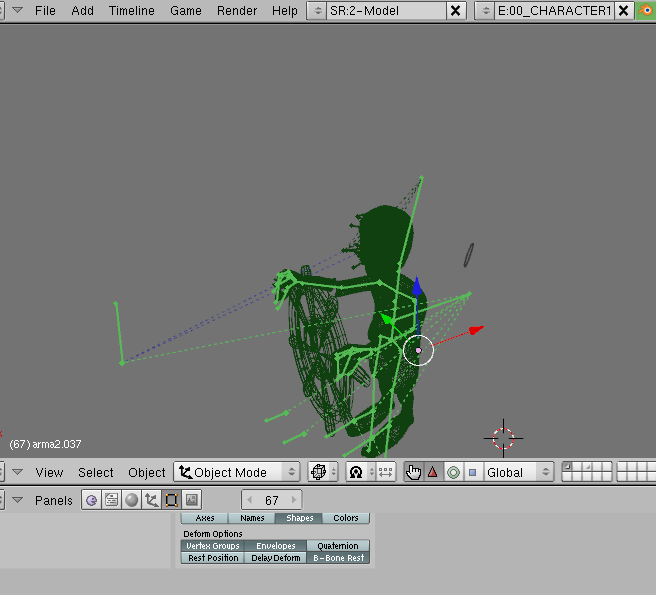Open the Add menu
The image size is (656, 595).
[x=82, y=10]
